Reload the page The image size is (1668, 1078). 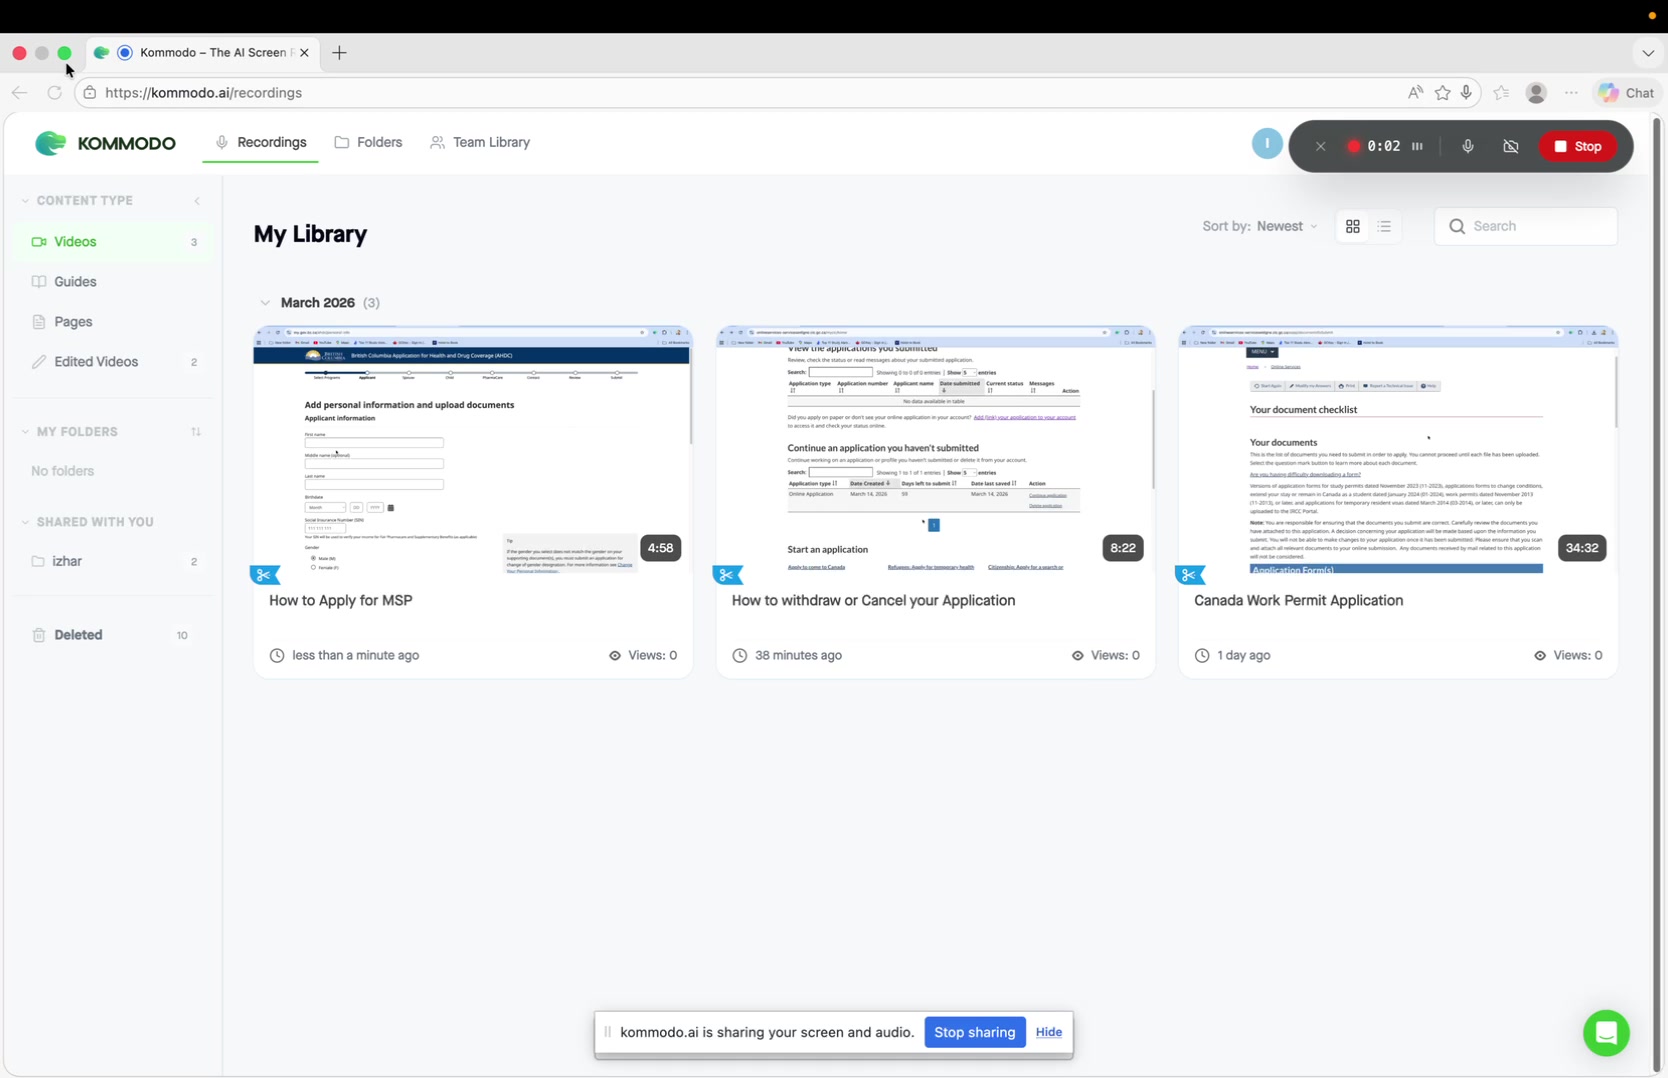pos(55,93)
